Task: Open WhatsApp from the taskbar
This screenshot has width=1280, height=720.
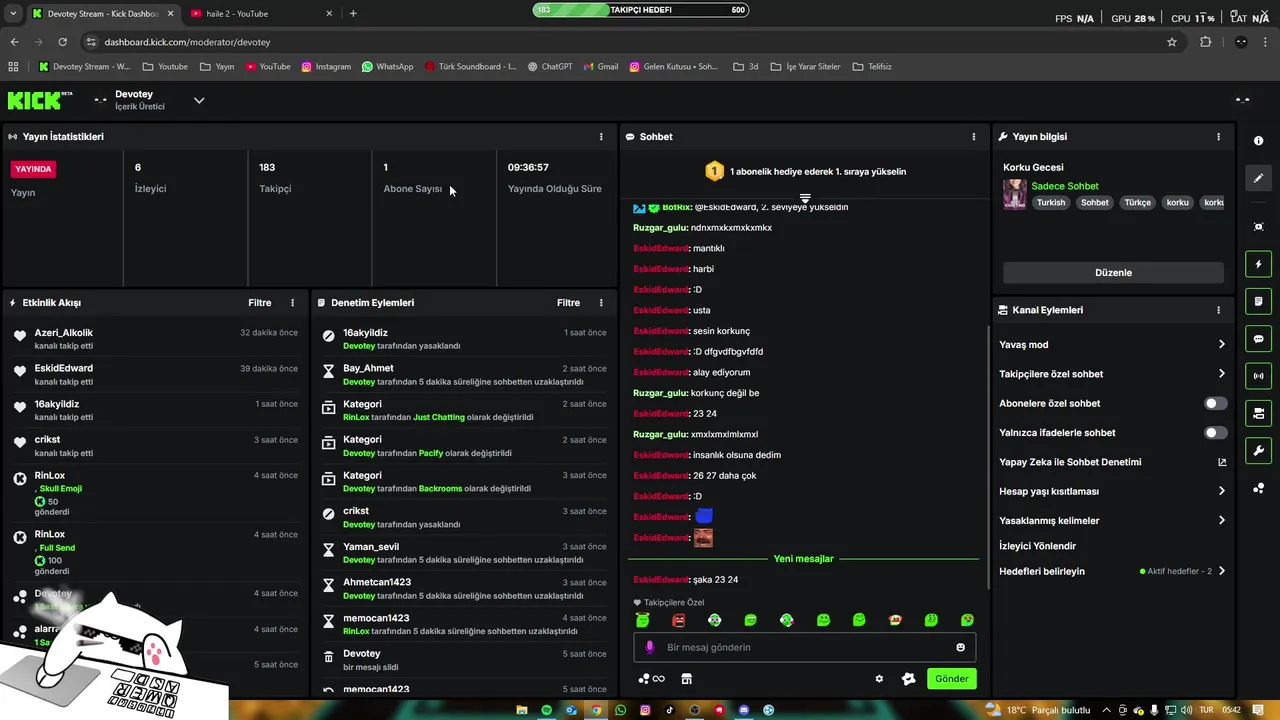Action: 621,710
